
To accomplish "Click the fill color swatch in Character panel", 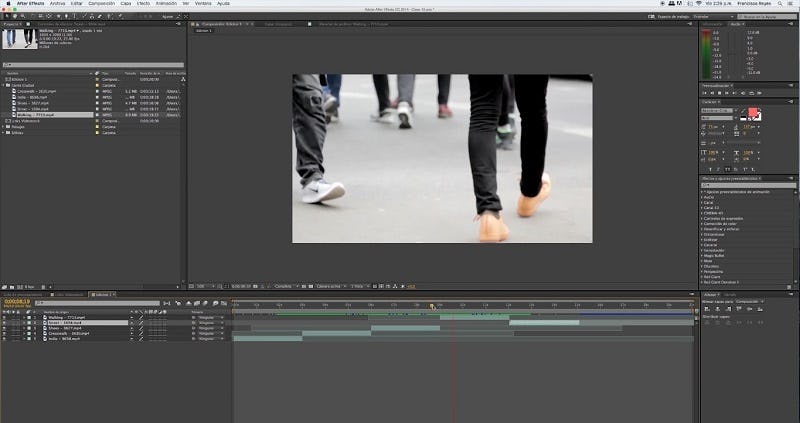I will 753,112.
